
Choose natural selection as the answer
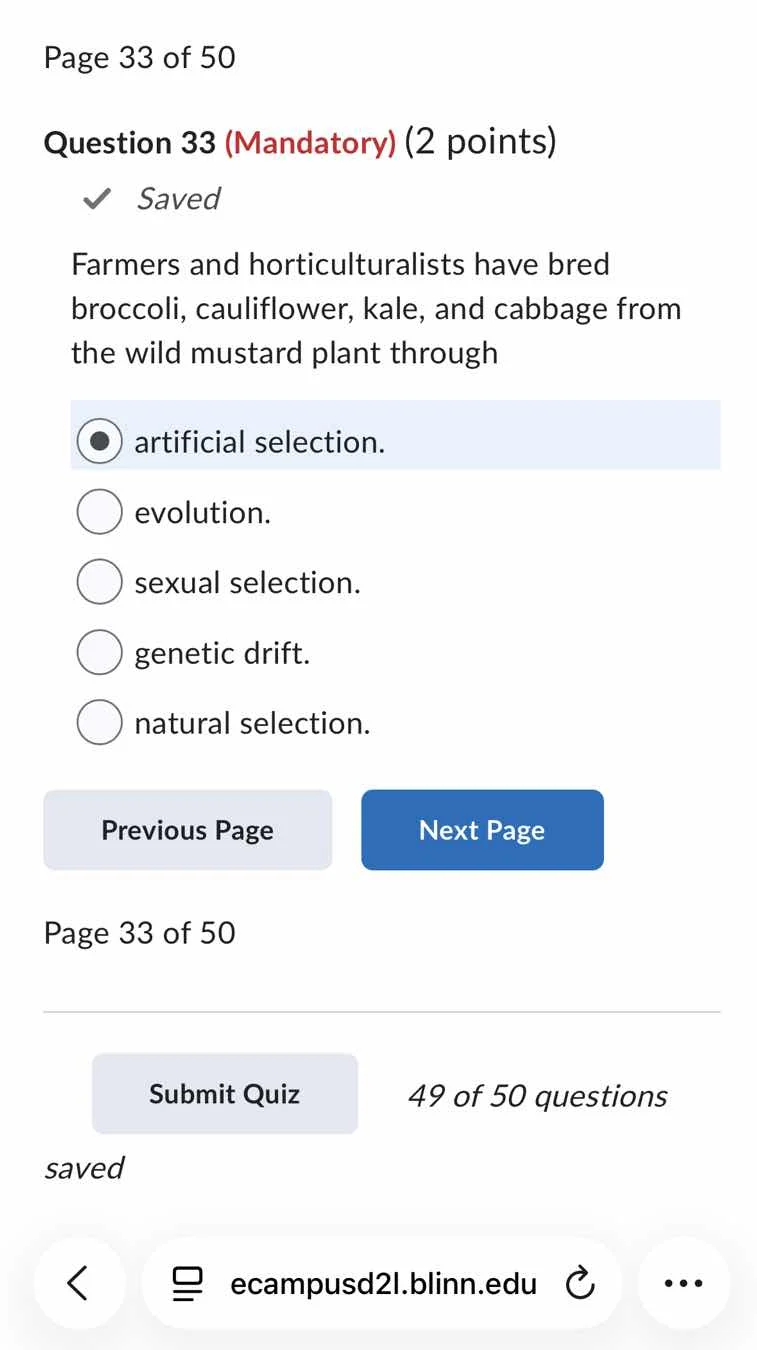[99, 722]
